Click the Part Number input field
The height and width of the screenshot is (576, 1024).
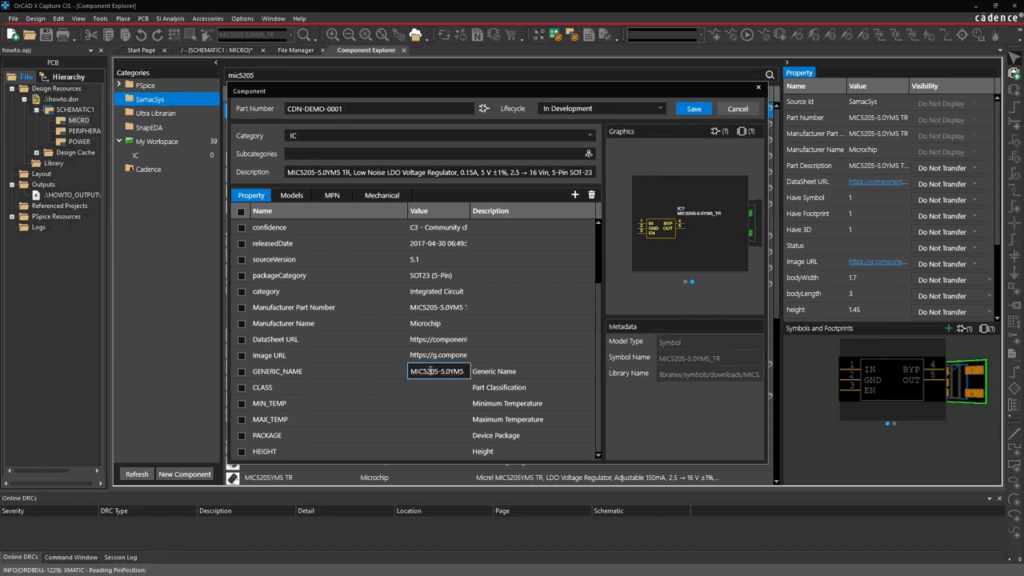tap(377, 109)
